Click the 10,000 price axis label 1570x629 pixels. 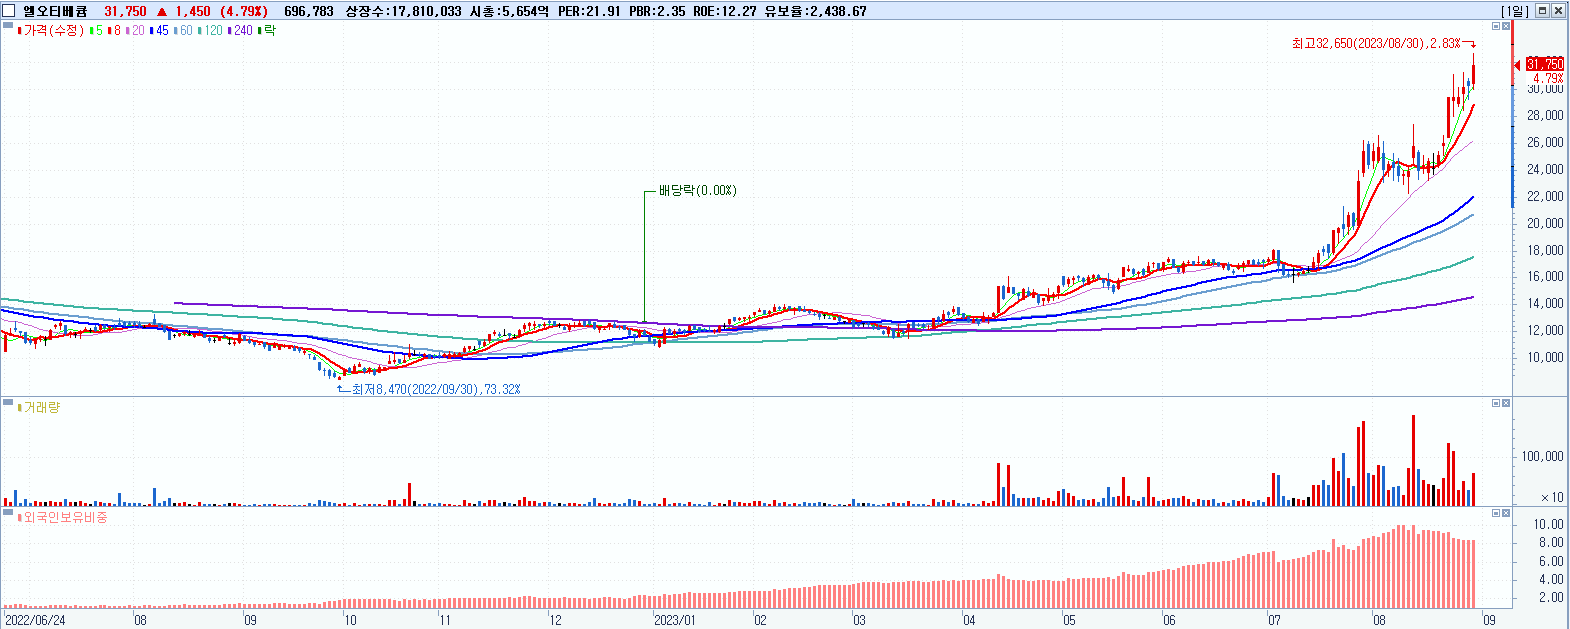pos(1545,357)
